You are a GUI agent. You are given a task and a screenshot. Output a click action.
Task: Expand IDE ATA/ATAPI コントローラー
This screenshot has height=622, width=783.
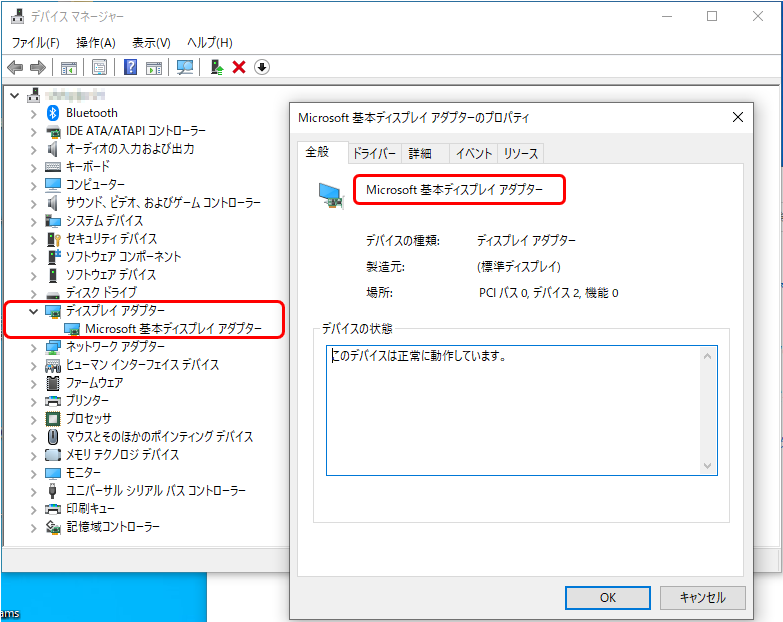33,132
